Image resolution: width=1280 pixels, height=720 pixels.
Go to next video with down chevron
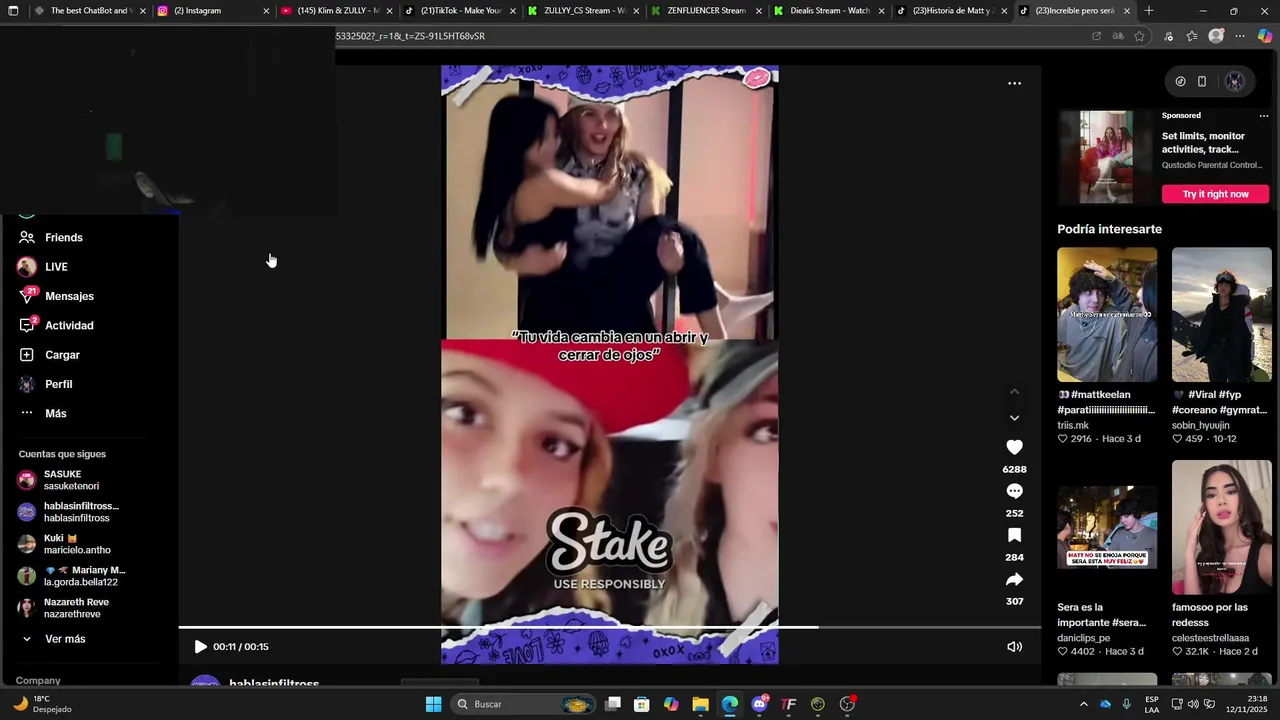(1014, 418)
